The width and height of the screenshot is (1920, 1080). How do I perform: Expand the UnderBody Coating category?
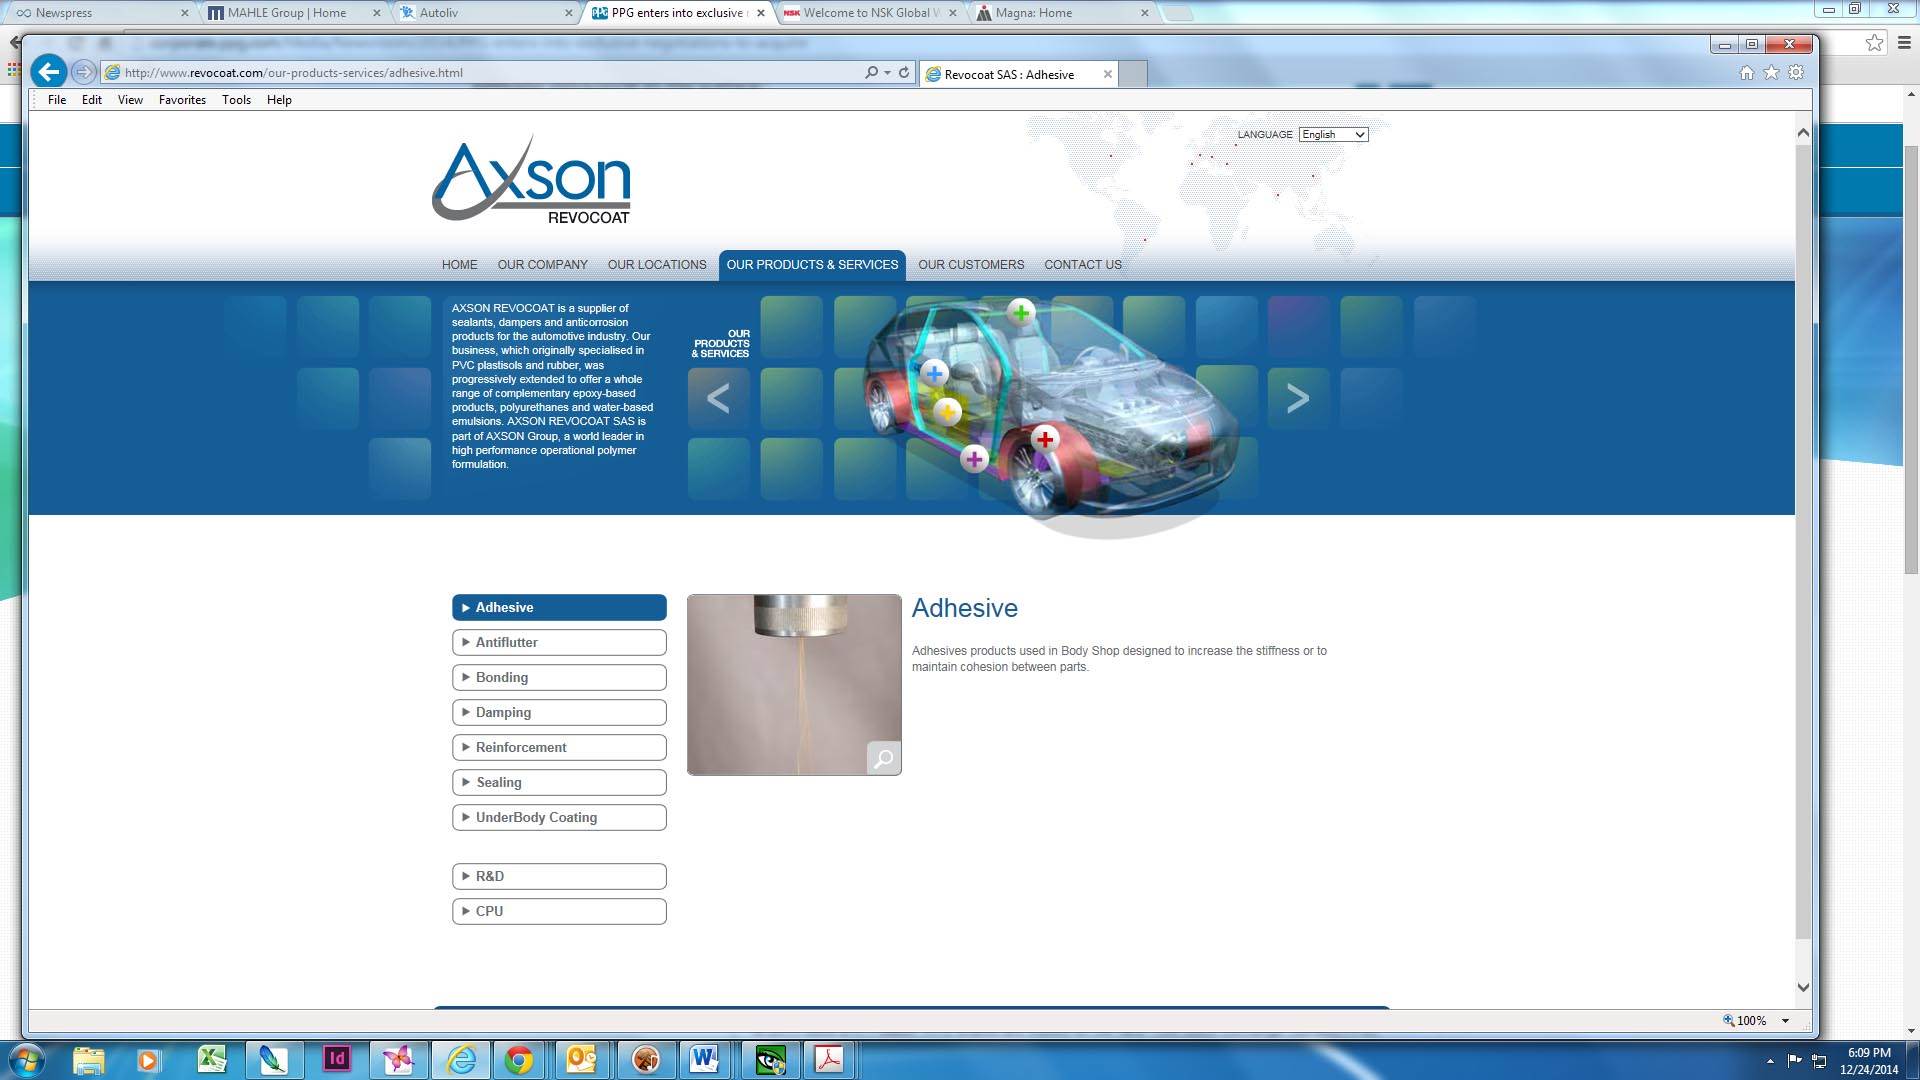559,817
